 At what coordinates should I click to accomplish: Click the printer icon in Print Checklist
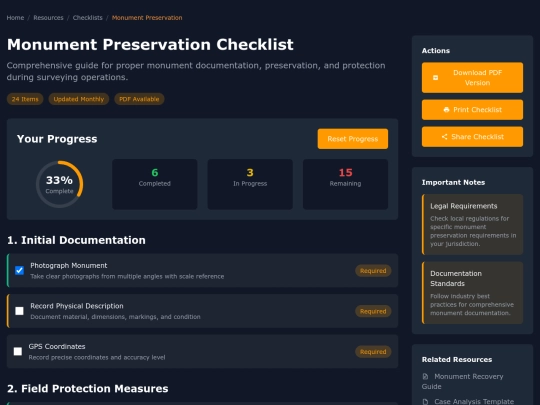coord(446,110)
